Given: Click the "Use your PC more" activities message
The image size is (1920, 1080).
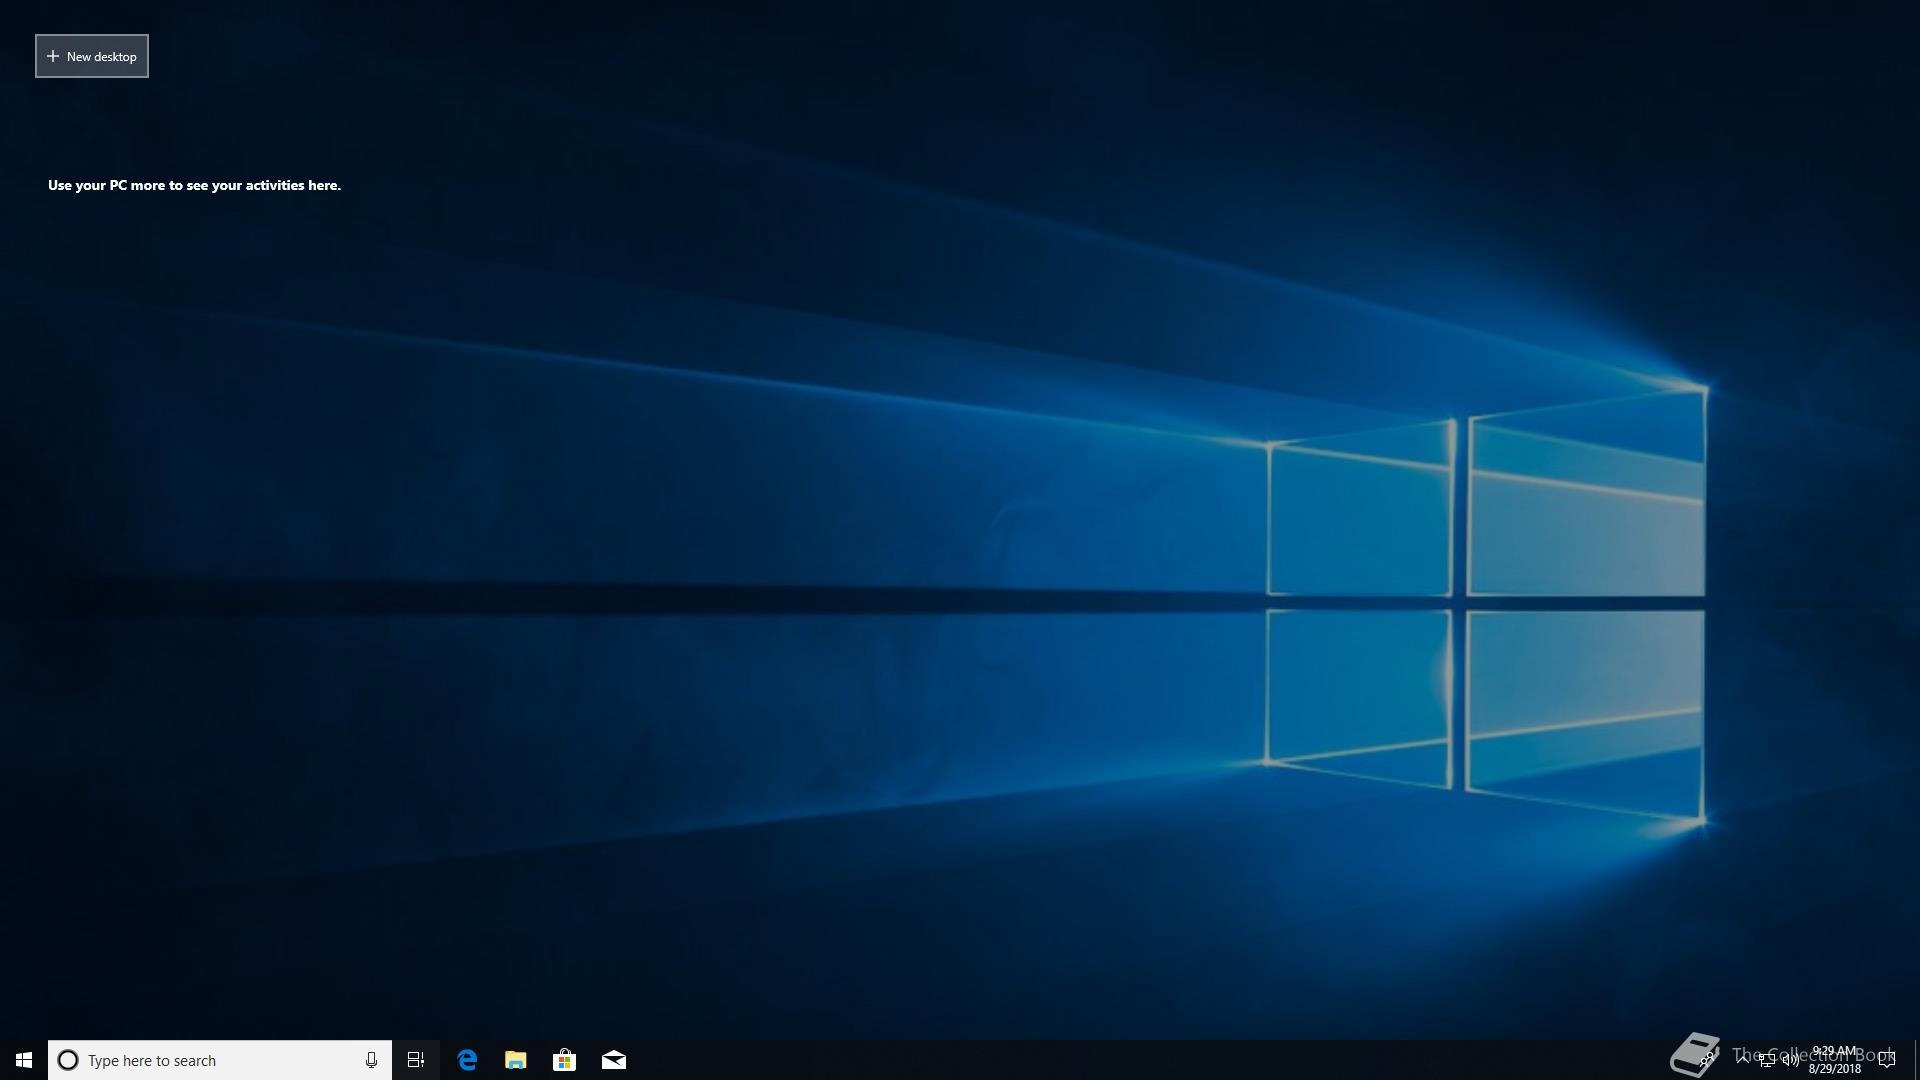Looking at the screenshot, I should click(194, 185).
